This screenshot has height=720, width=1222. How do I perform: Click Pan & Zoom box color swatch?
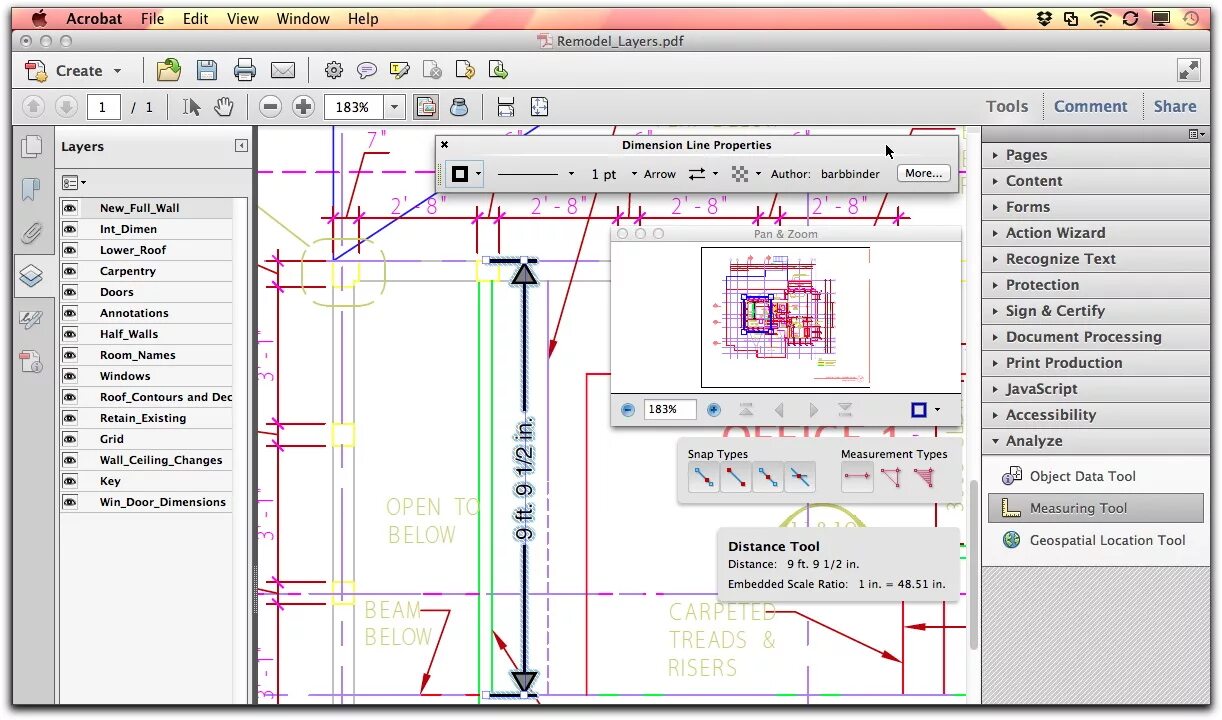(x=919, y=410)
